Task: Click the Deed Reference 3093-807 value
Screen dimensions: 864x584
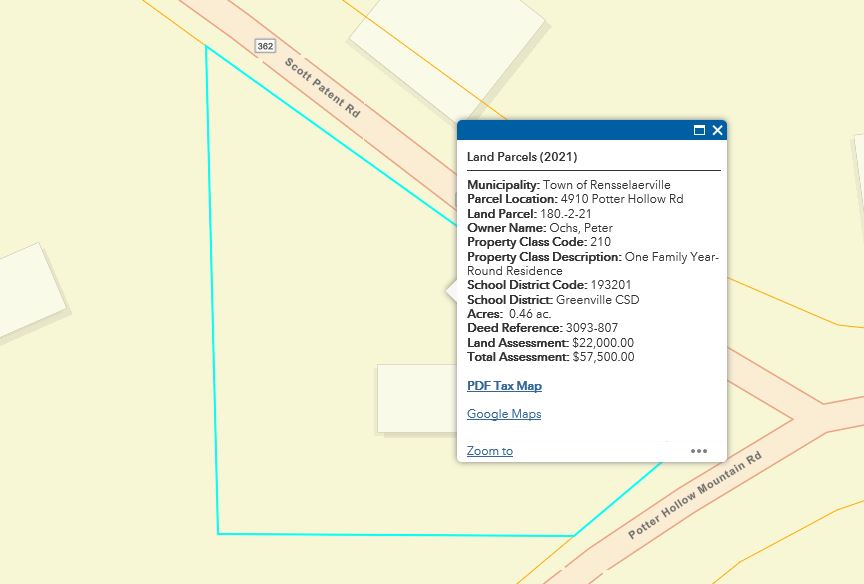Action: click(x=591, y=328)
